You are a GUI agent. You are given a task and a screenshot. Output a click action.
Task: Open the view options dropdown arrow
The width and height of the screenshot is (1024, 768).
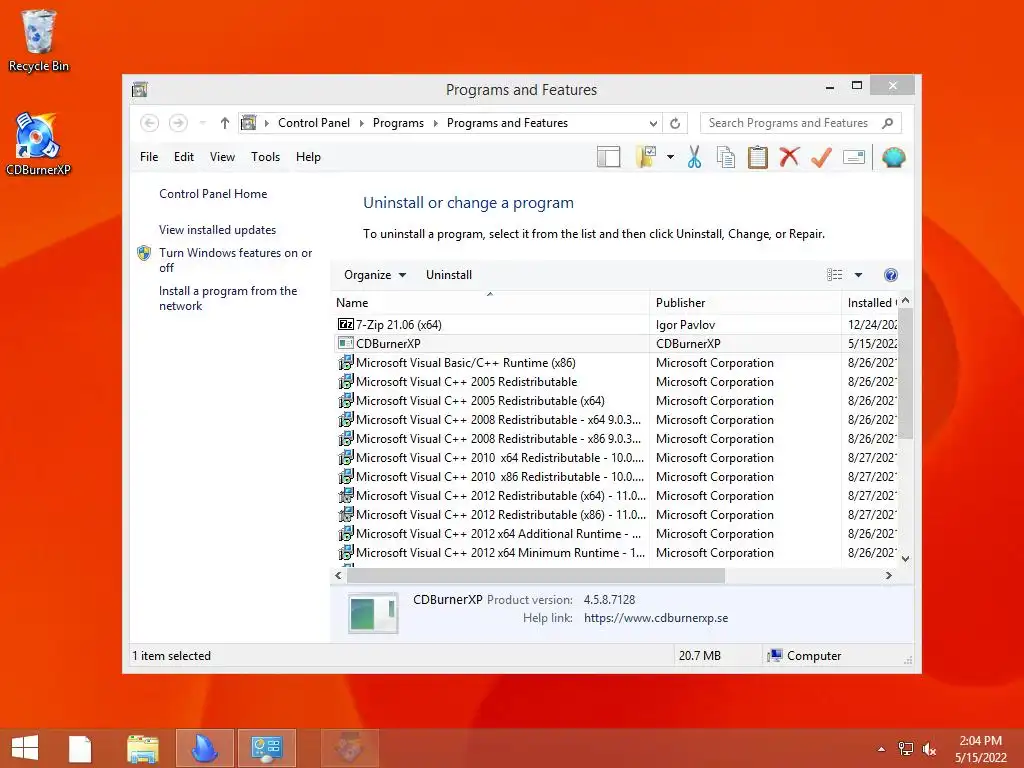[x=858, y=275]
